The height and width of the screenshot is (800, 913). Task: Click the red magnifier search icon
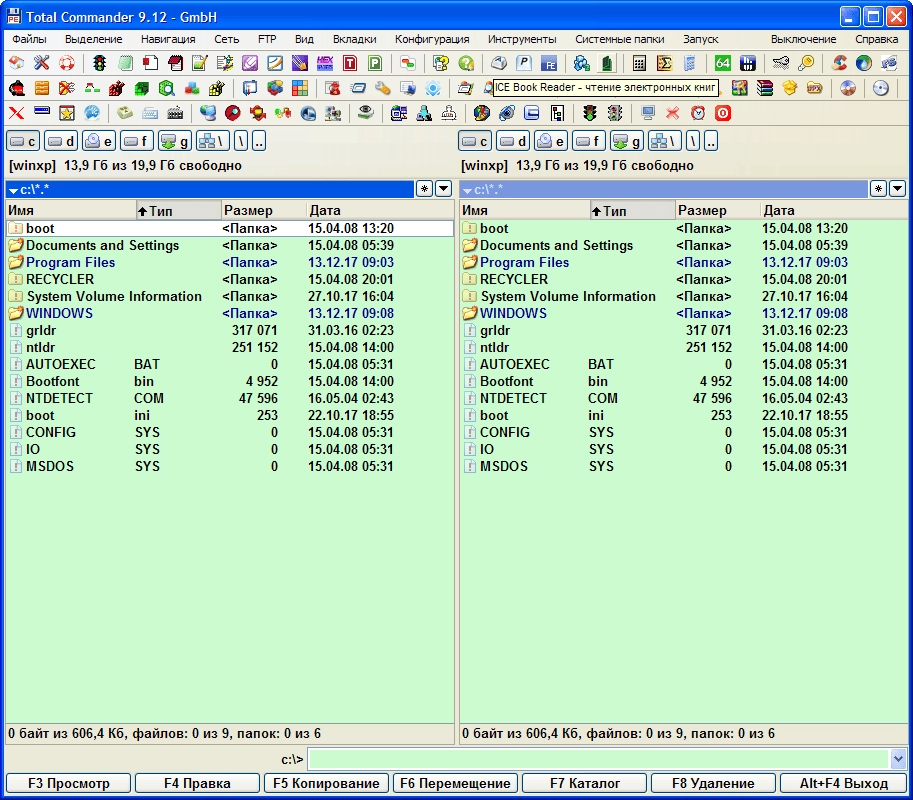[x=233, y=114]
